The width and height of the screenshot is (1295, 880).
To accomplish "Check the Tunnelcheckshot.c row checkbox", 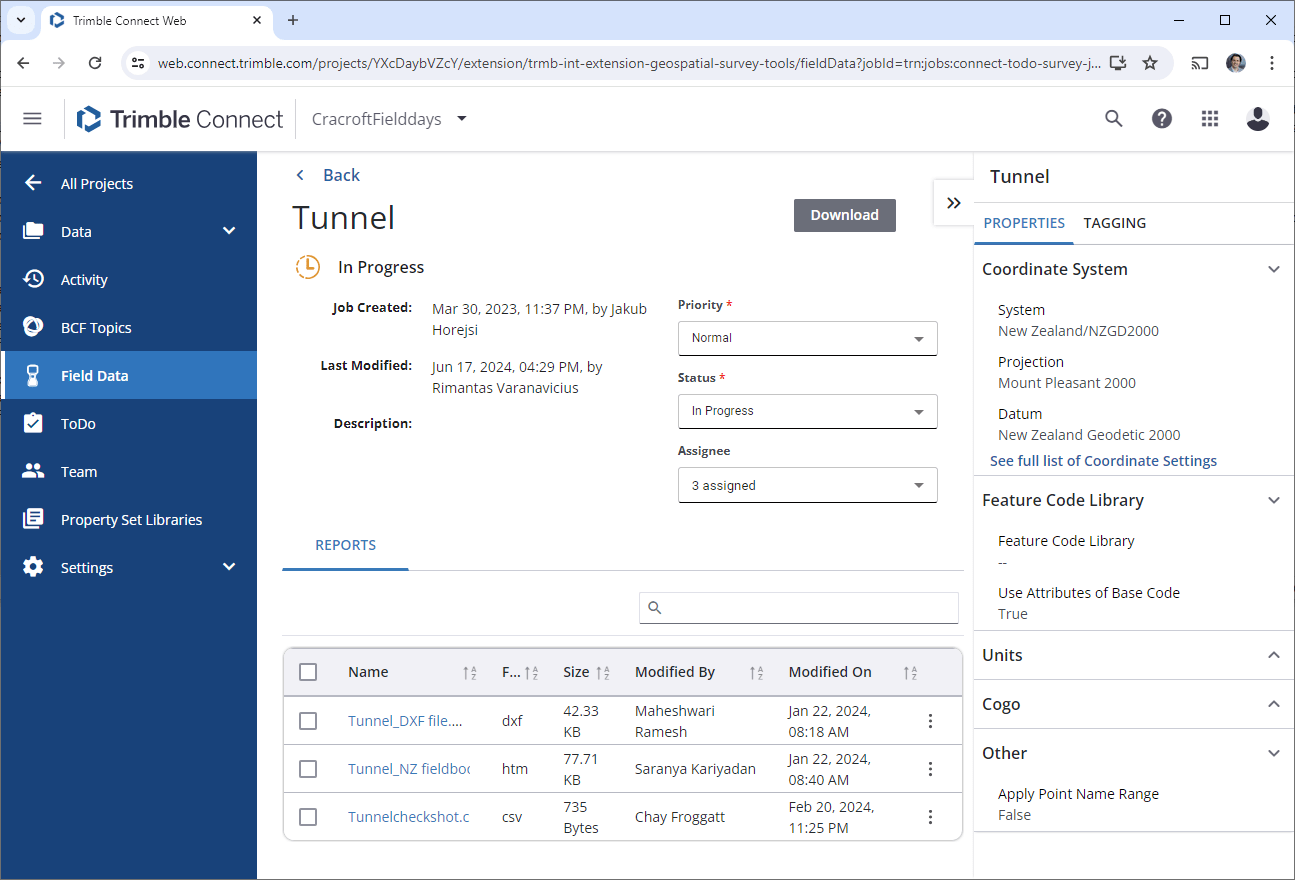I will click(x=308, y=817).
